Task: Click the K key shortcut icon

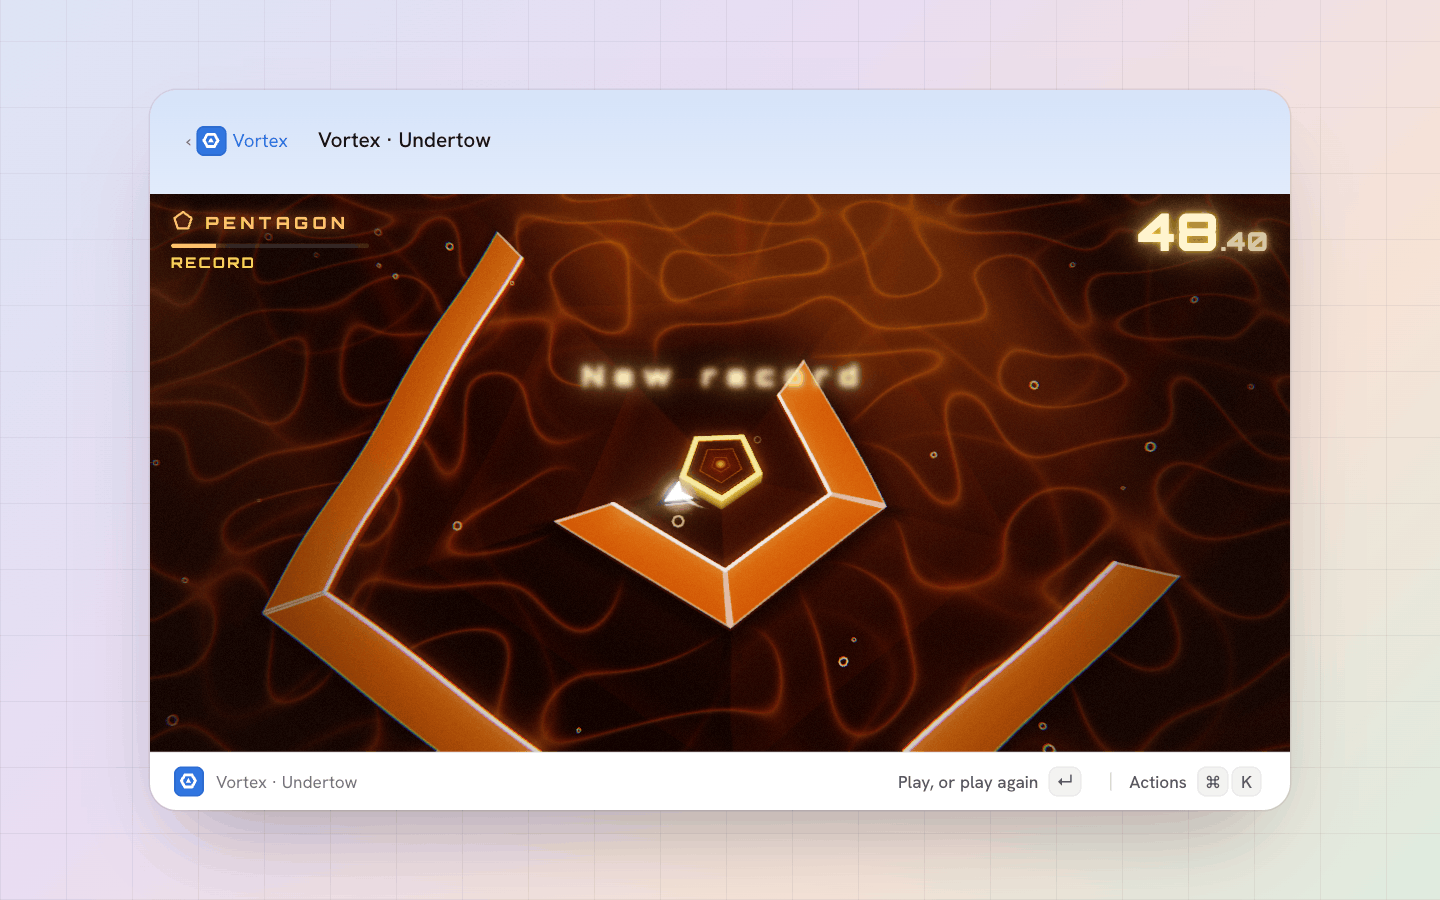Action: pyautogui.click(x=1246, y=781)
